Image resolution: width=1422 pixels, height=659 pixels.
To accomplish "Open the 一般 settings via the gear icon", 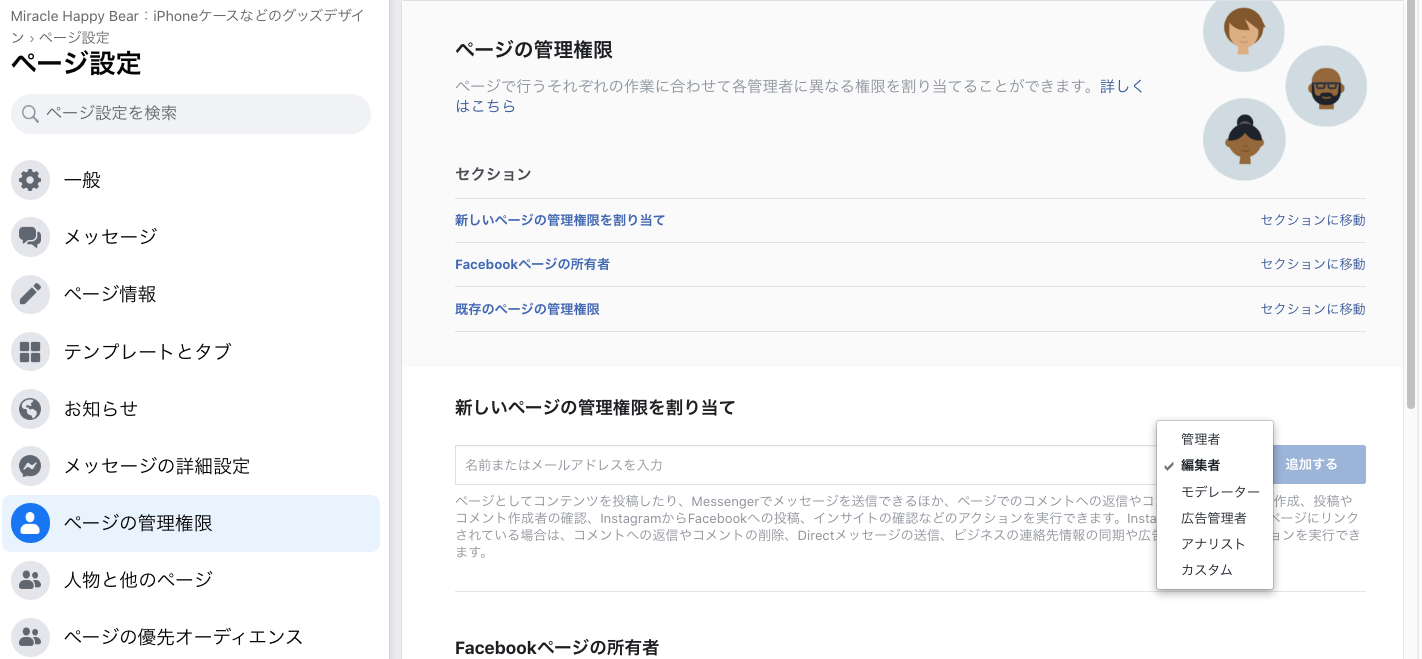I will [x=30, y=180].
